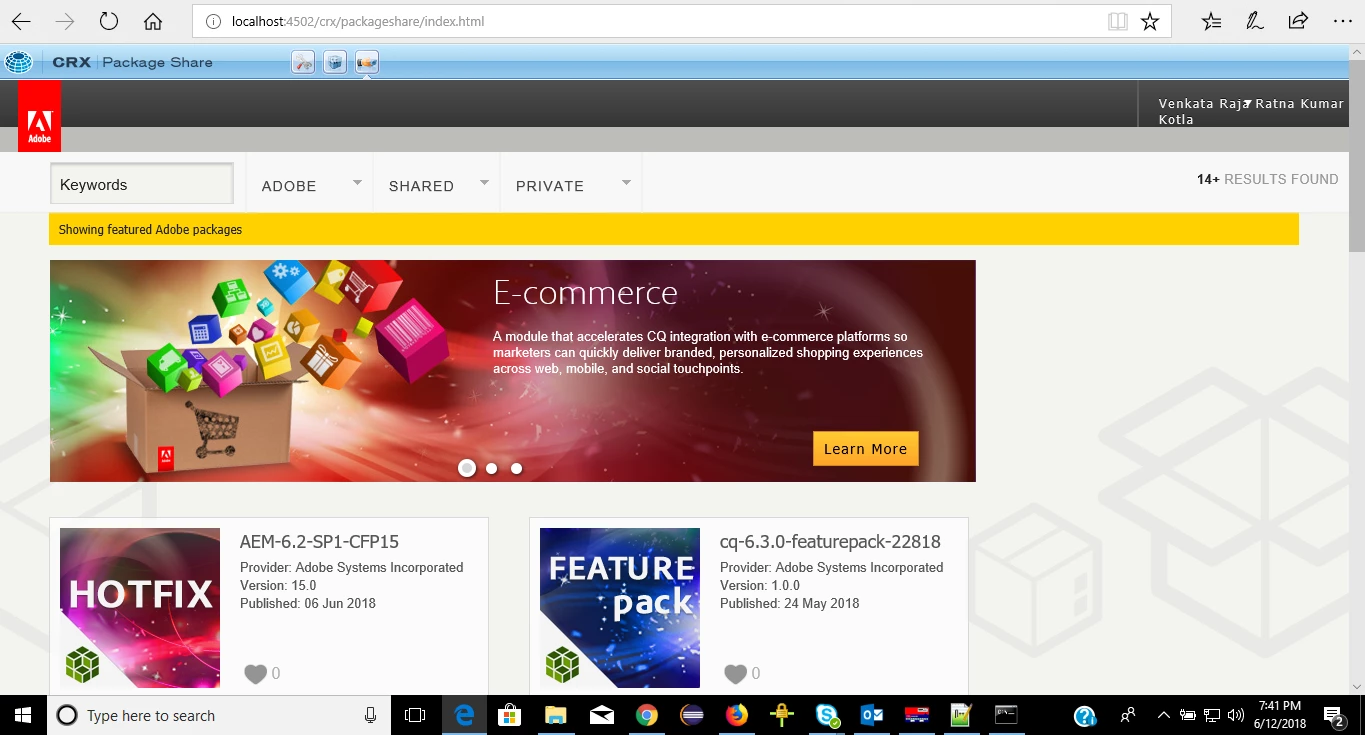
Task: Click Learn More on E-commerce banner
Action: [865, 449]
